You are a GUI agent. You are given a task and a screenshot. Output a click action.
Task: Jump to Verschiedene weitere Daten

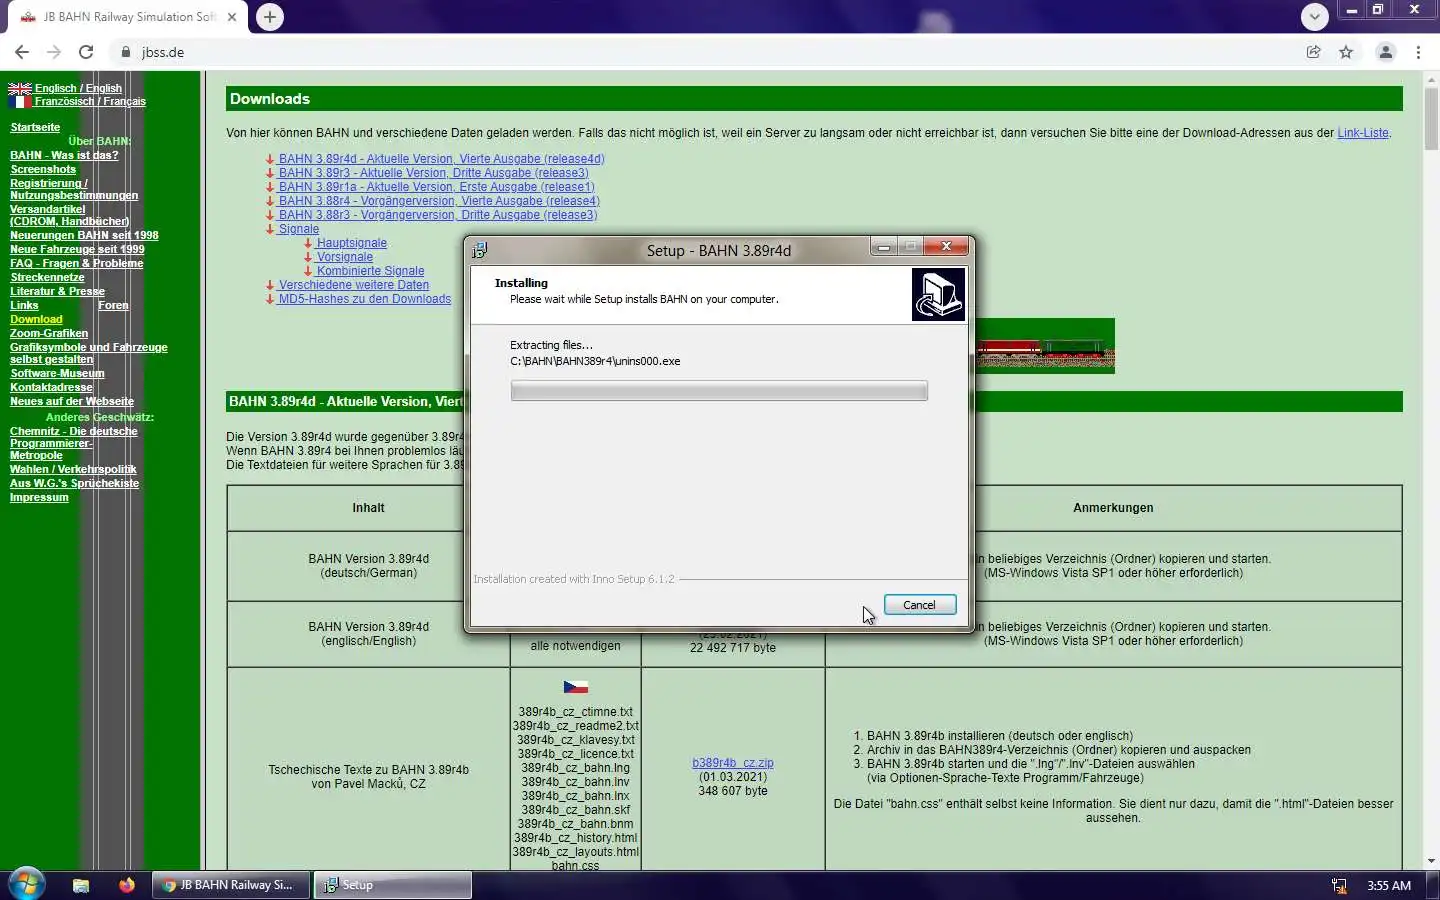(x=353, y=285)
